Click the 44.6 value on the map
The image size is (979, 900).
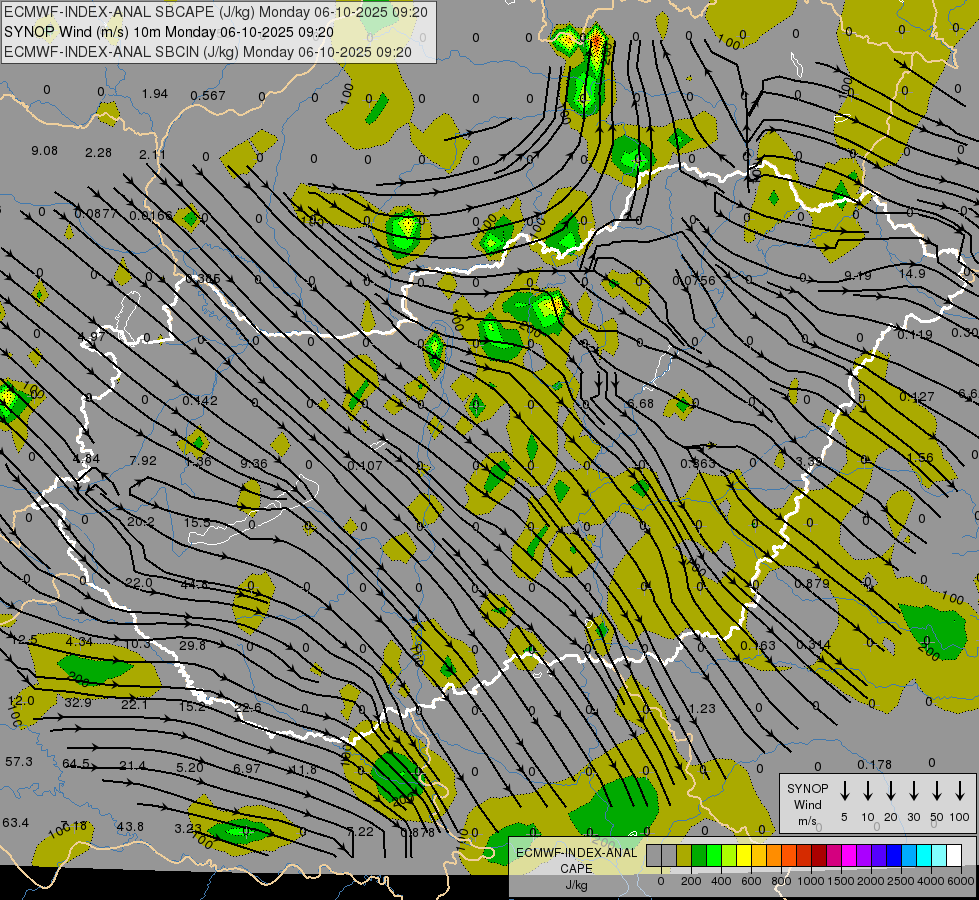tap(194, 585)
